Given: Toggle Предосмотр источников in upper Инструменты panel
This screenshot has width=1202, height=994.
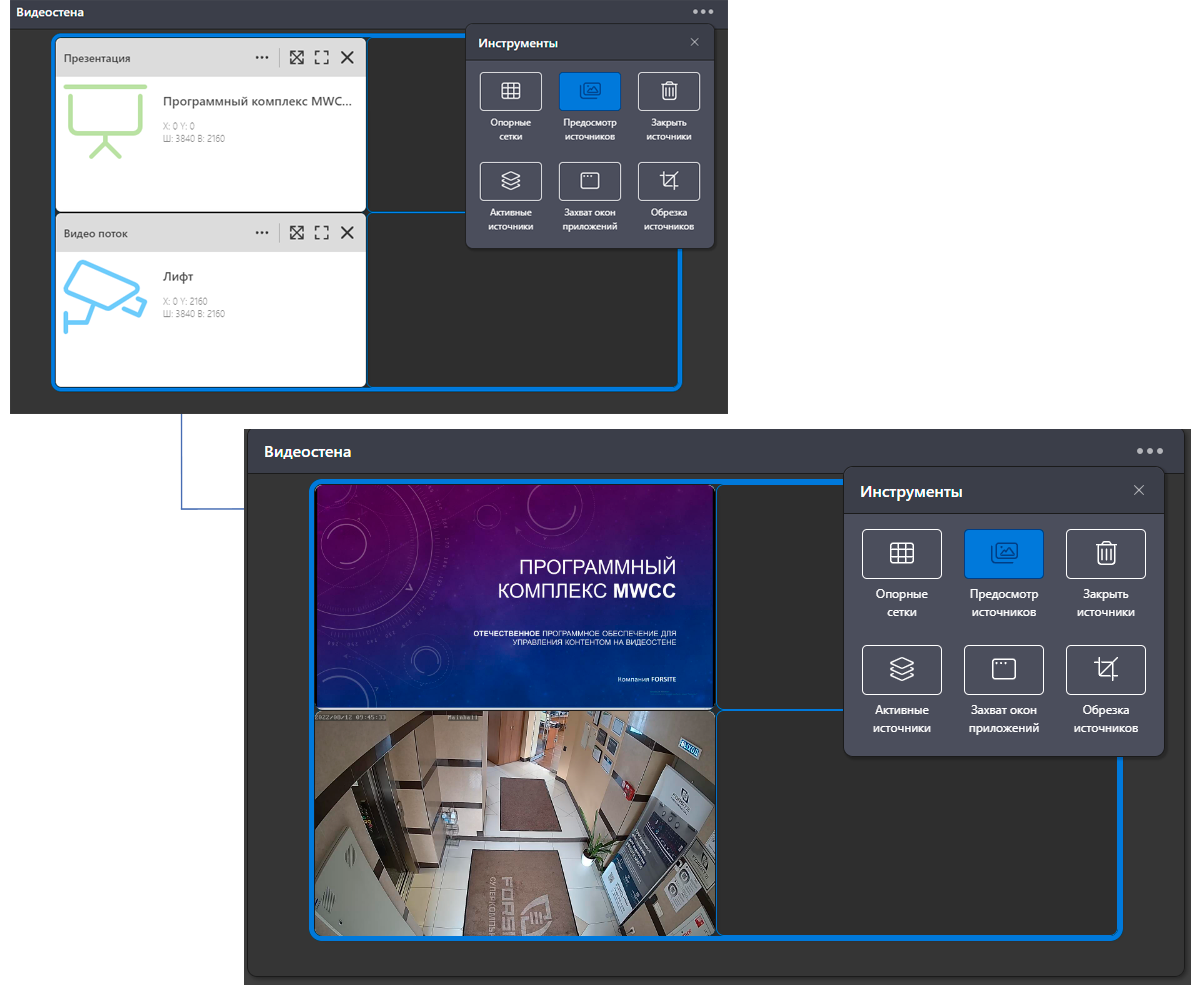Looking at the screenshot, I should click(589, 91).
